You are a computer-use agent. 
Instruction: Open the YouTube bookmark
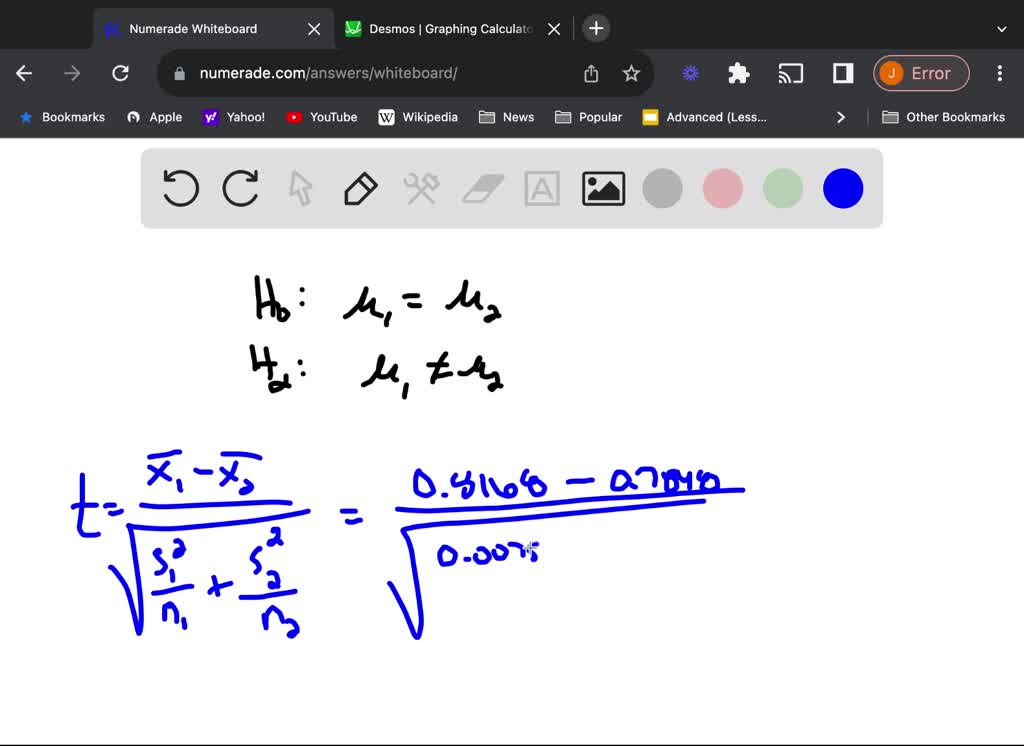[x=321, y=117]
